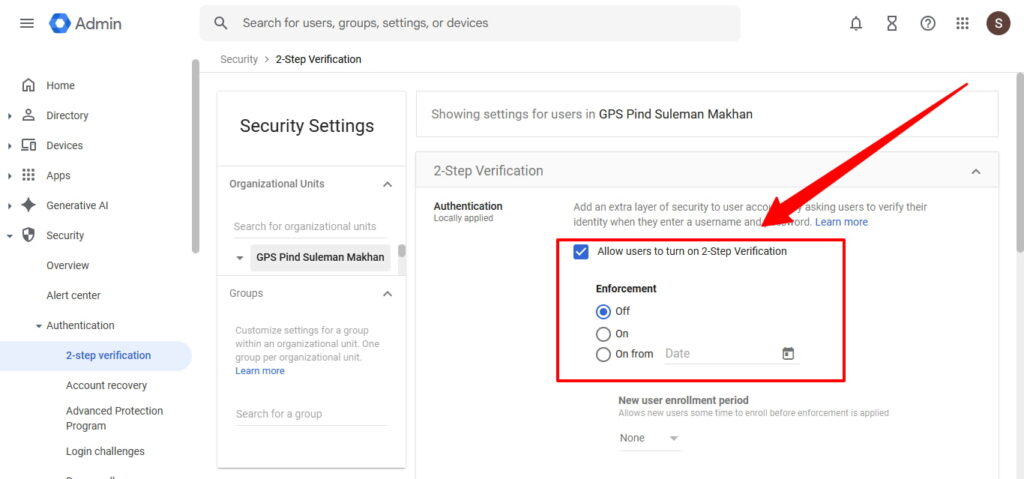This screenshot has width=1024, height=479.
Task: Collapse the 2-Step Verification panel
Action: click(x=976, y=172)
